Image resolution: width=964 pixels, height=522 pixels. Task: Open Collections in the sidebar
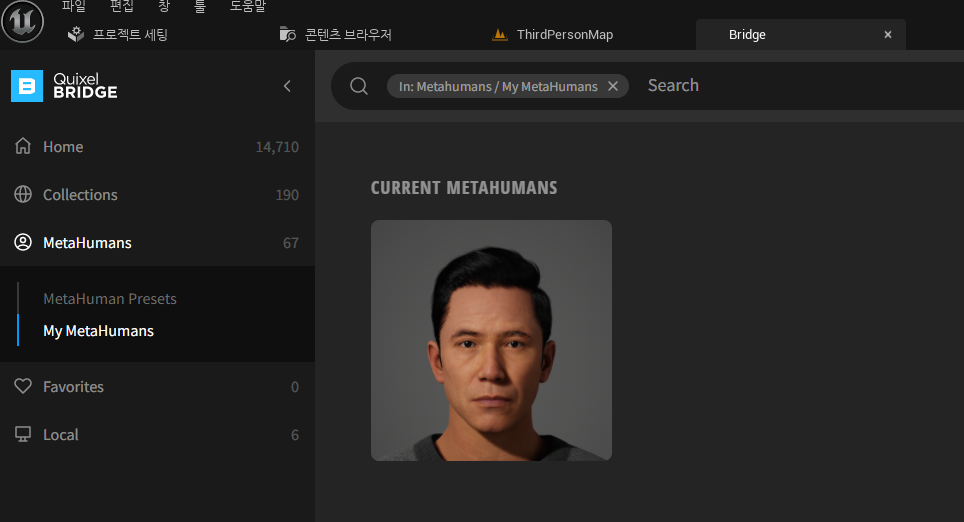[x=157, y=194]
